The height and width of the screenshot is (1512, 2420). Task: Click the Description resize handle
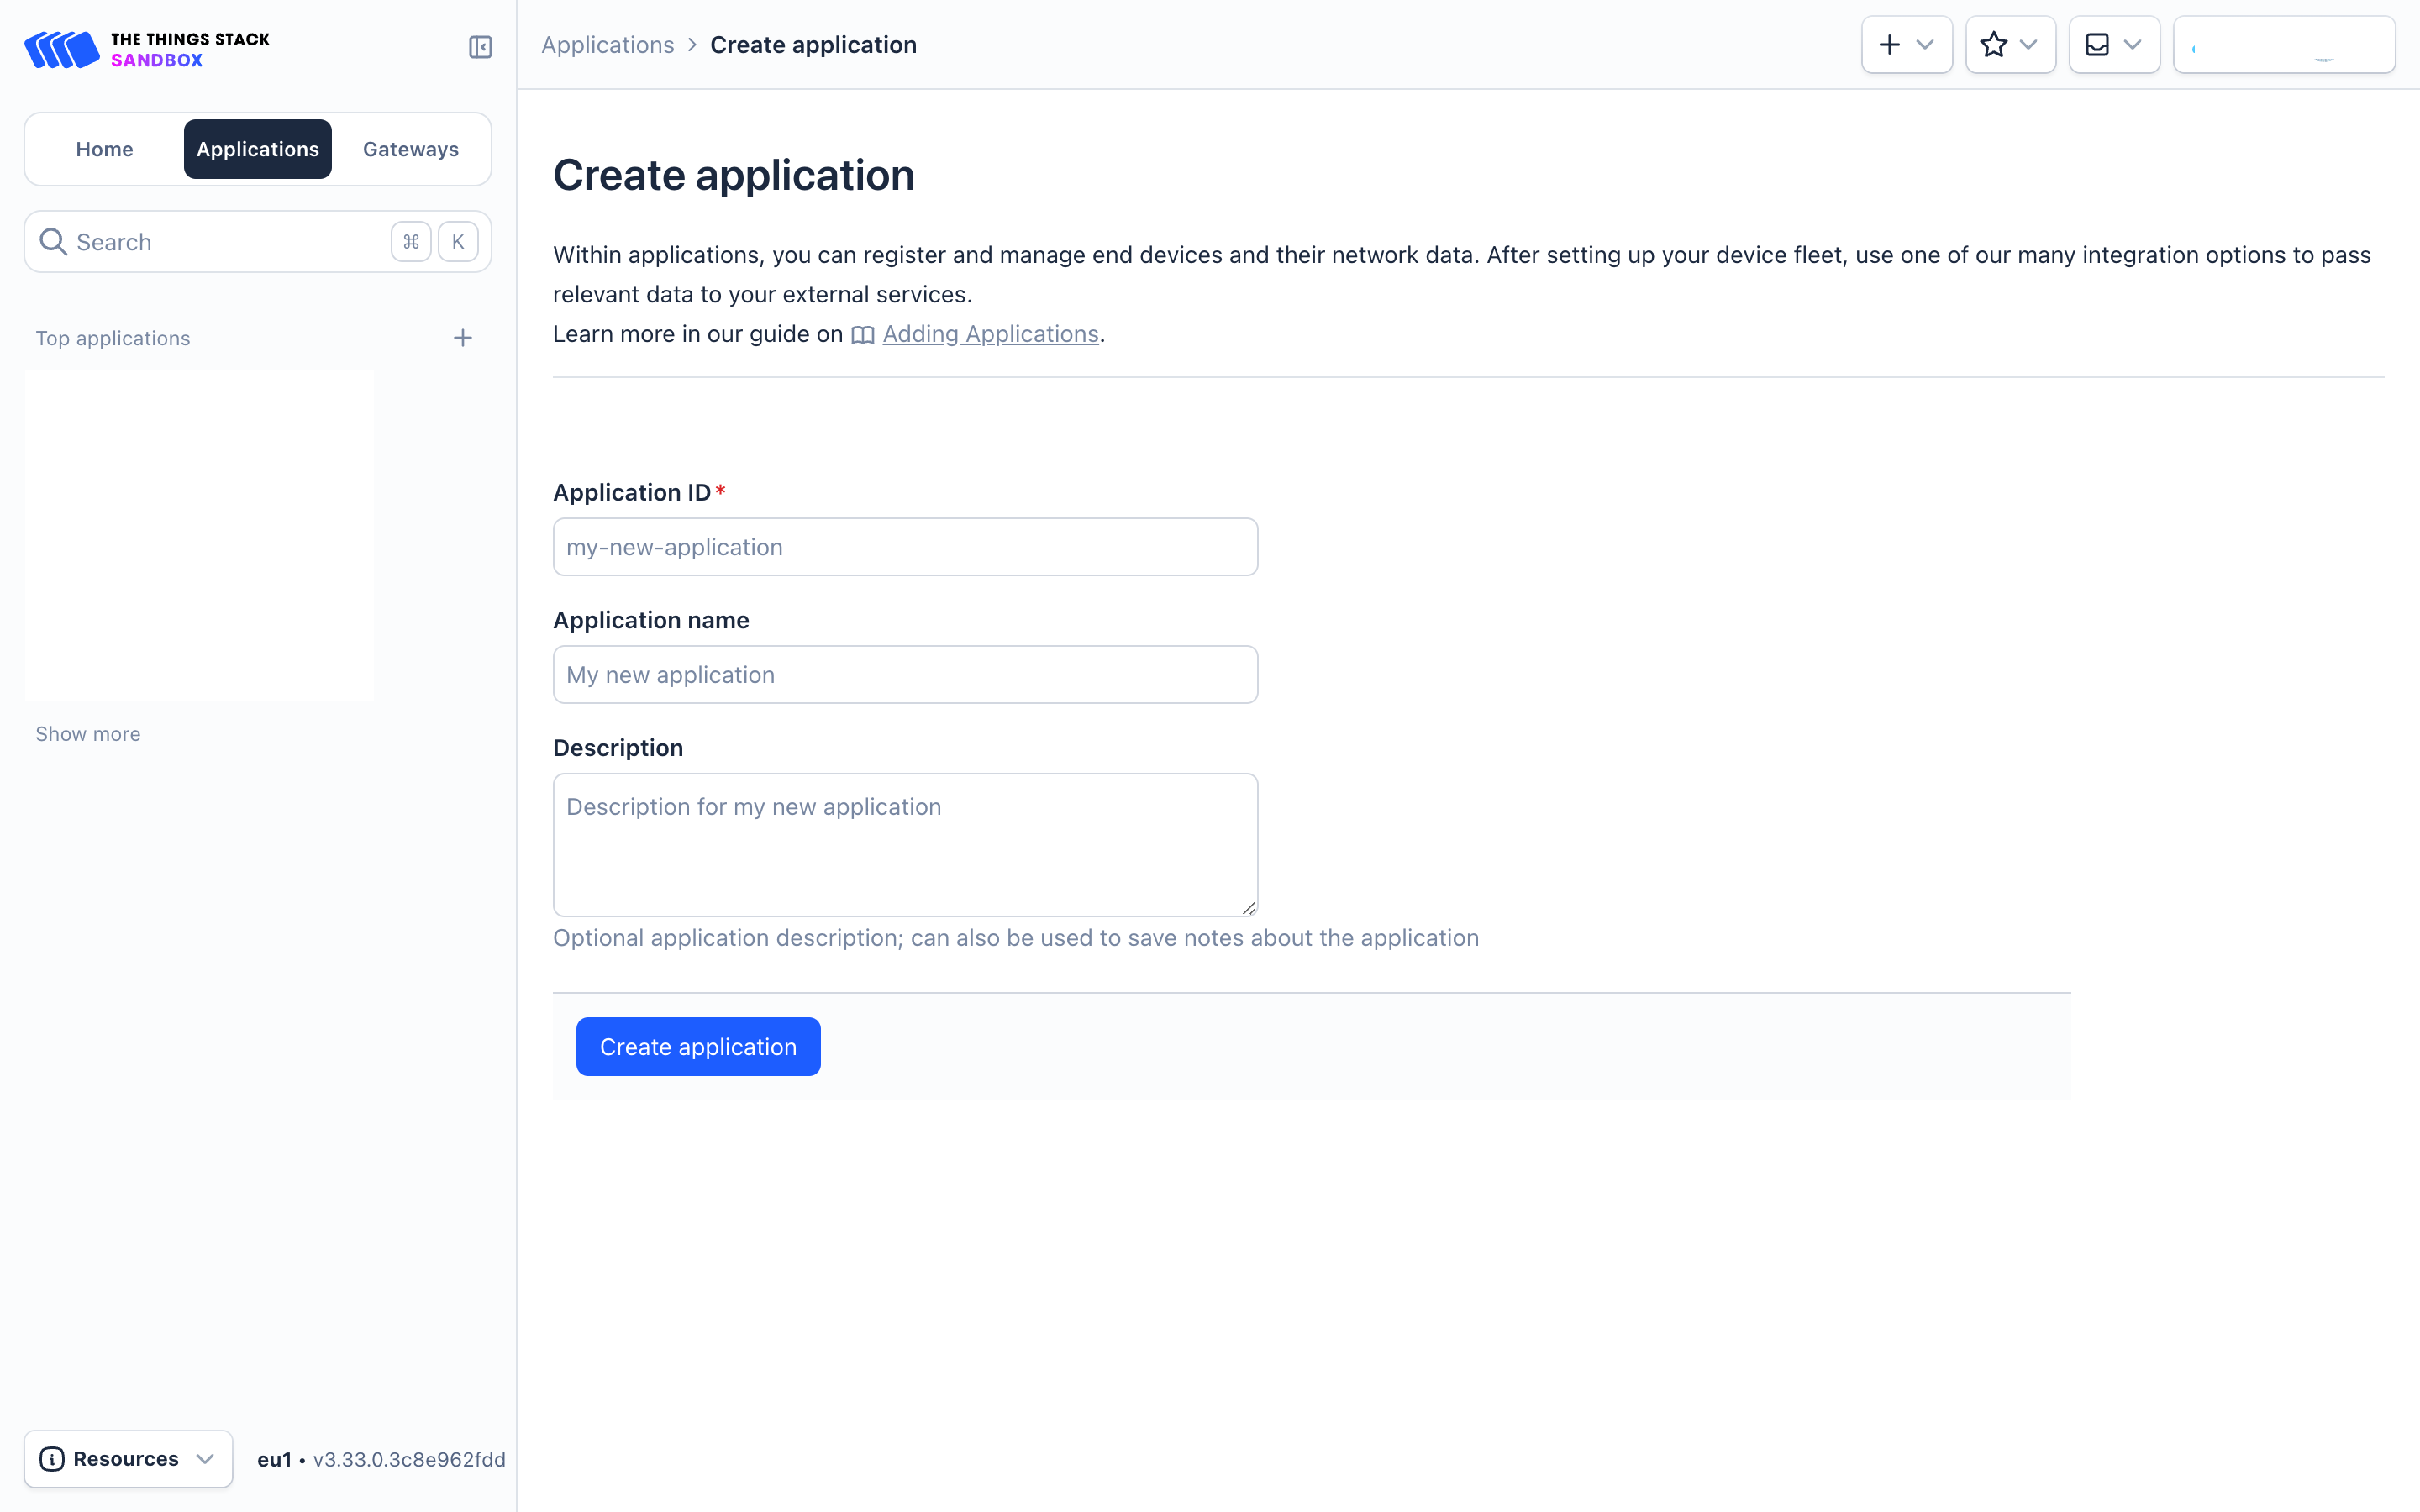[x=1248, y=907]
